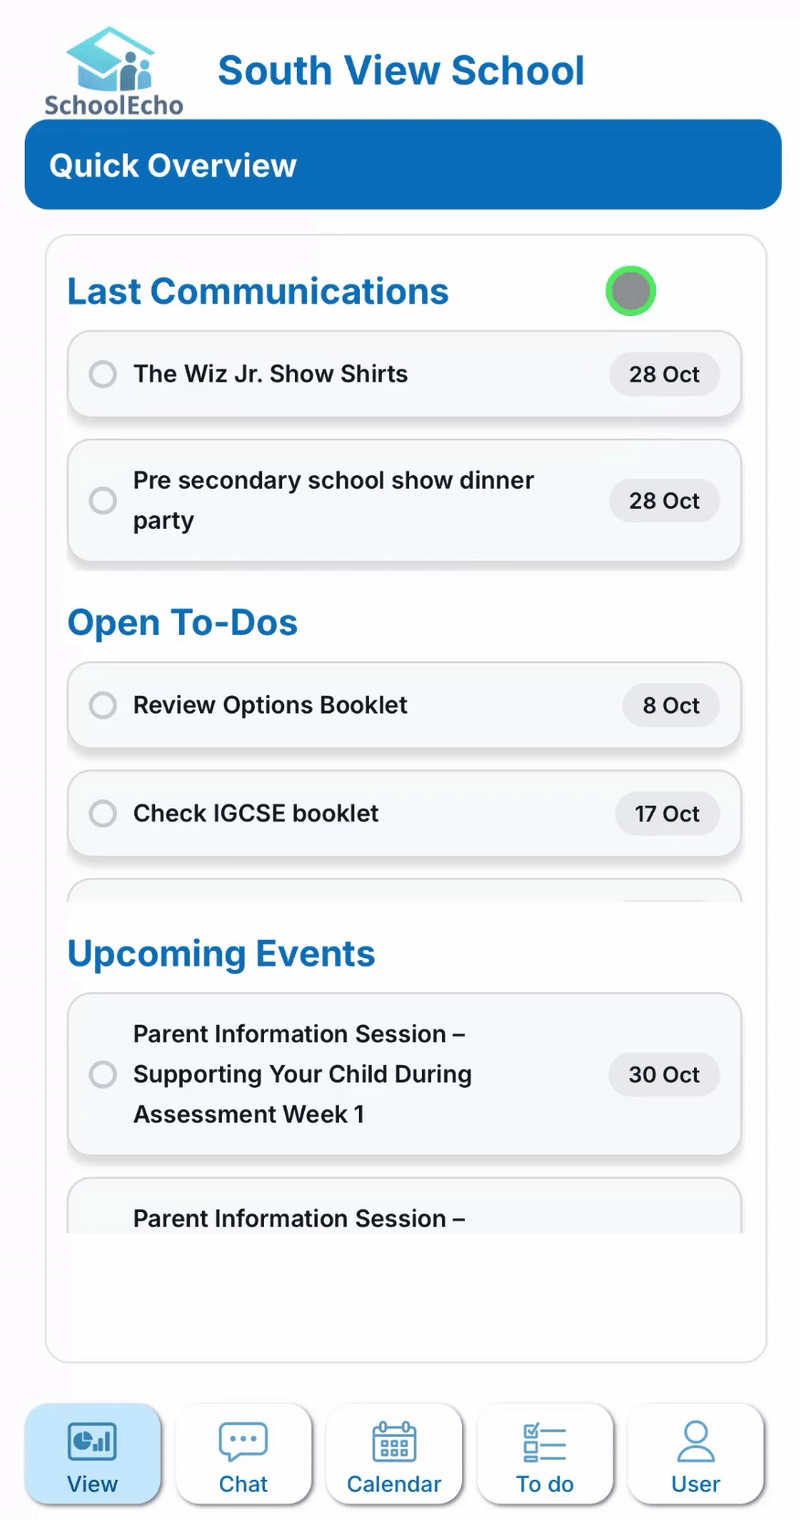This screenshot has height=1520, width=800.
Task: Select radio for The Wiz Jr. Show Shirts
Action: click(103, 374)
